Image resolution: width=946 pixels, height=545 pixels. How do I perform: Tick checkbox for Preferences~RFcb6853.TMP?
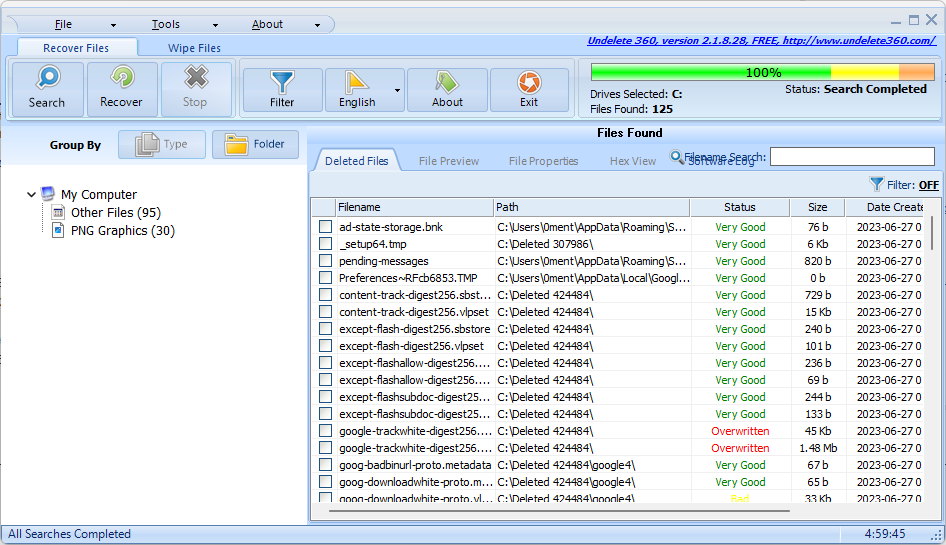[325, 278]
